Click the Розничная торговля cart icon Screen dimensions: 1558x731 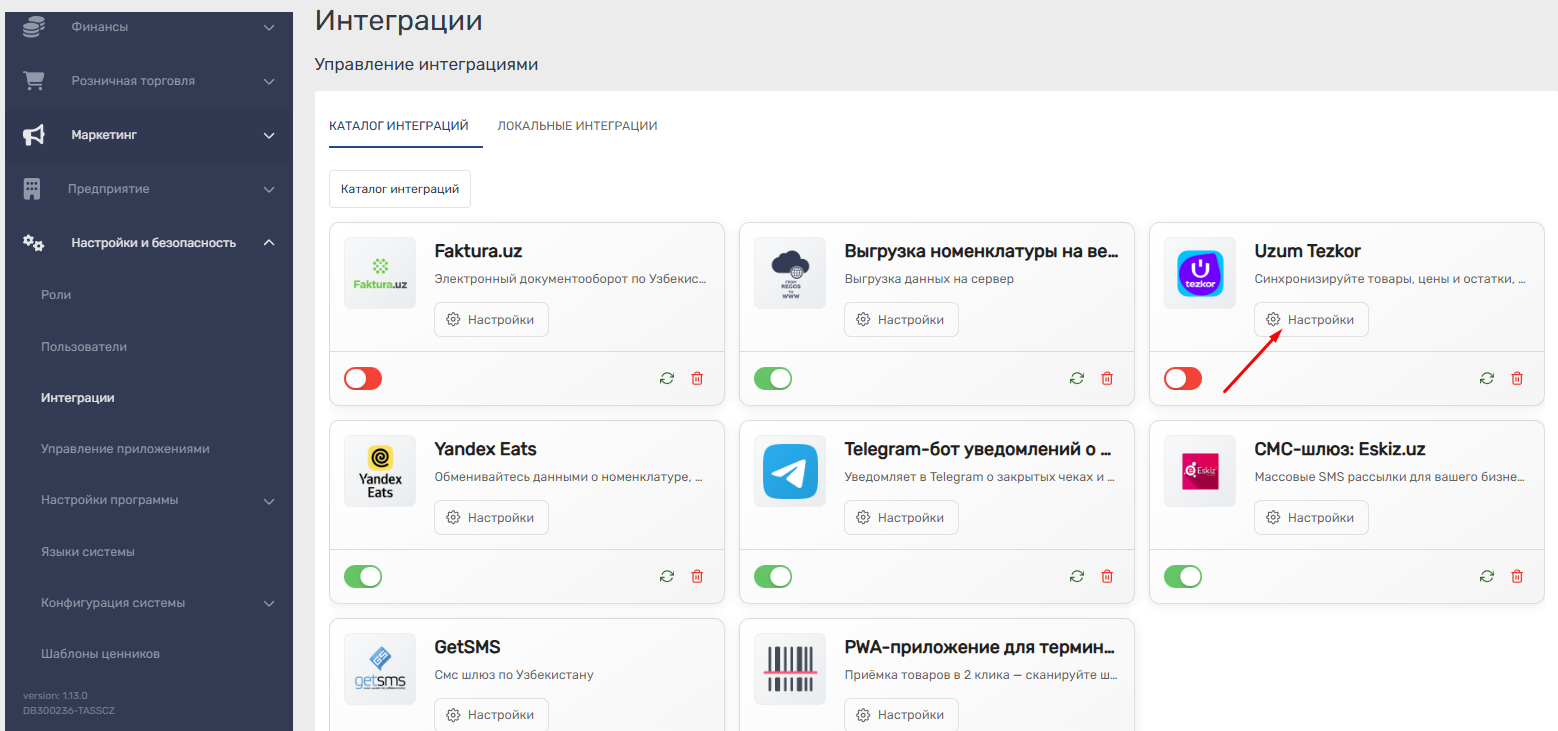tap(34, 81)
